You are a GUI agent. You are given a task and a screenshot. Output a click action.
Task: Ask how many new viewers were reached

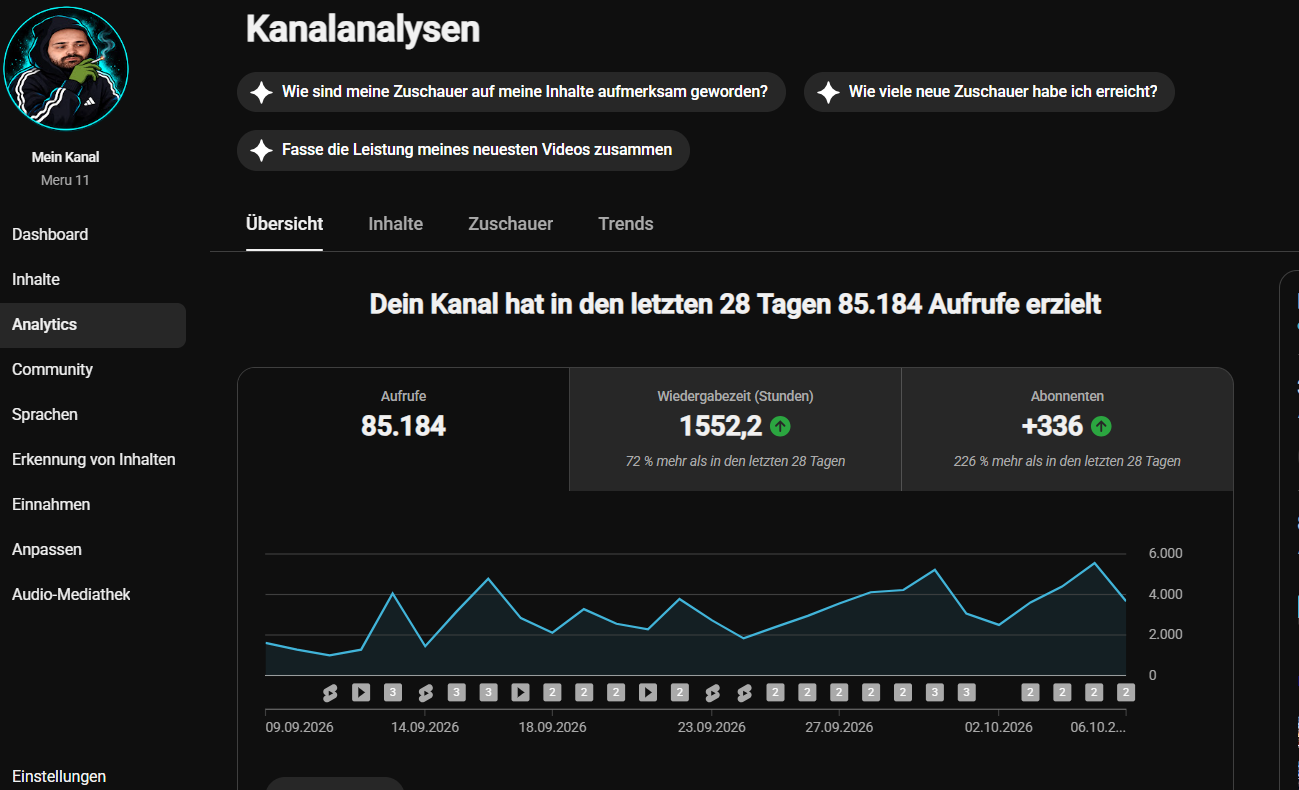click(x=989, y=92)
